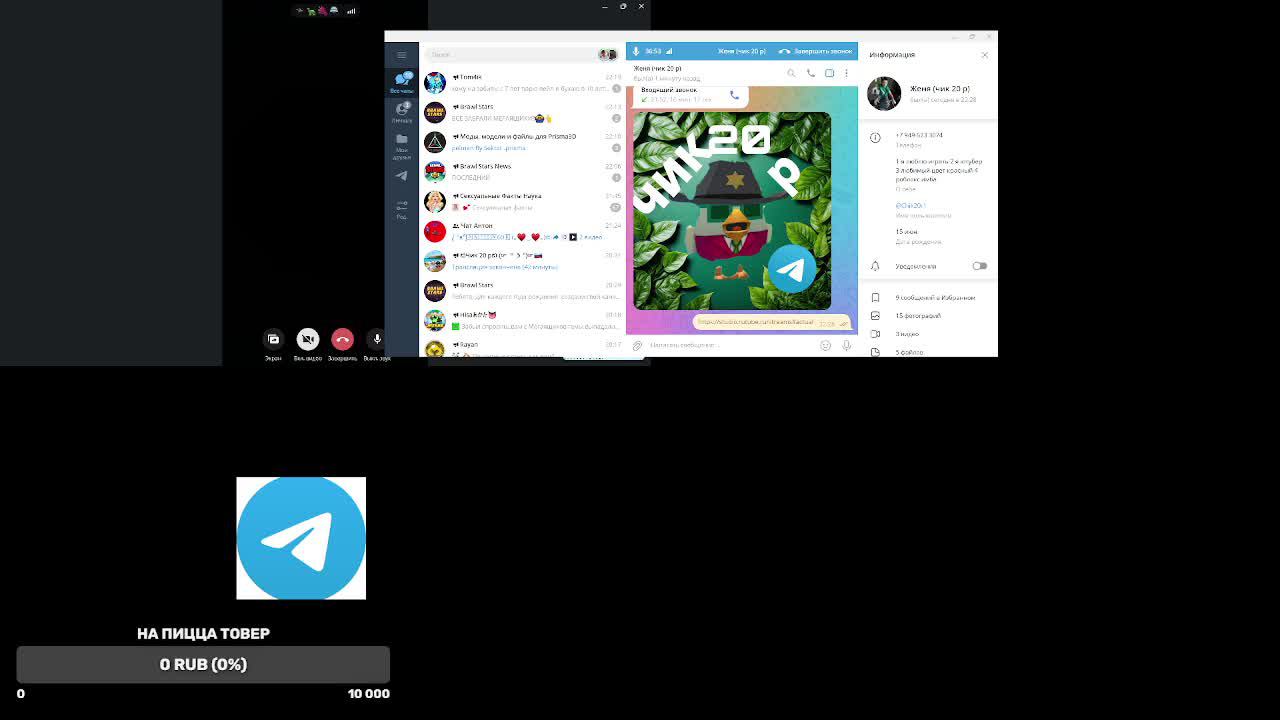Click the Tom4ik channel avatar
1280x720 pixels.
[x=435, y=83]
